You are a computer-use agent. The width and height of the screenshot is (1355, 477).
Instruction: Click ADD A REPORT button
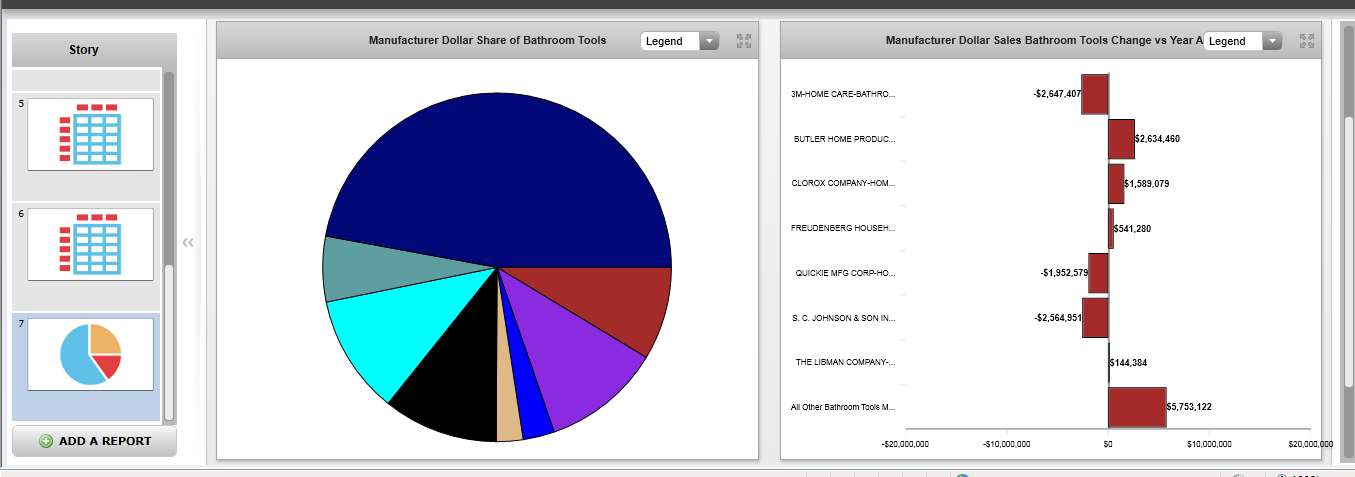pyautogui.click(x=95, y=441)
